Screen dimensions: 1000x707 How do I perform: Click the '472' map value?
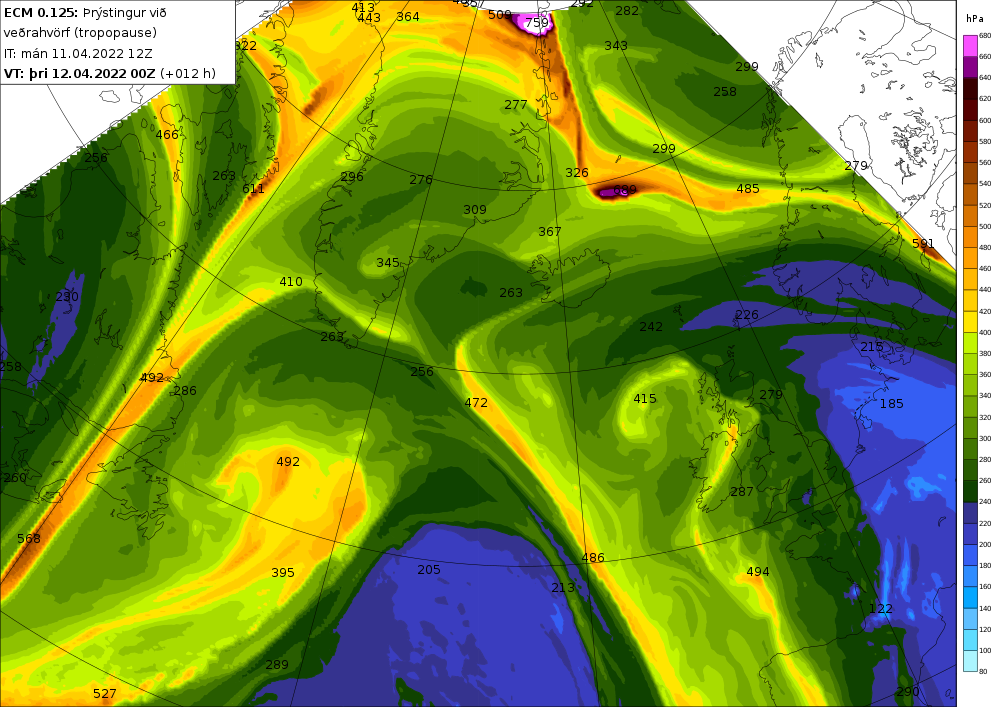(x=476, y=403)
